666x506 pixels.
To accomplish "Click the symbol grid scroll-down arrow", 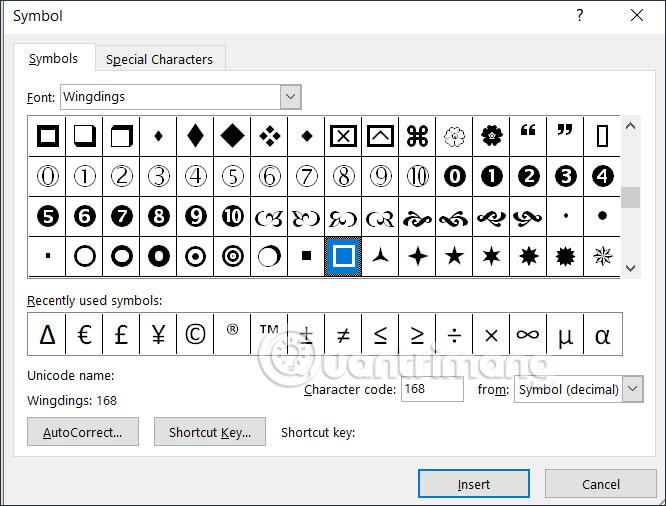I will click(630, 268).
